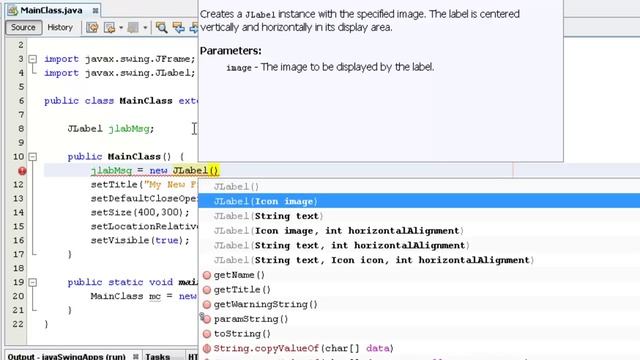Place cursor in JLabel() on line 11
This screenshot has height=360, width=640.
196,171
